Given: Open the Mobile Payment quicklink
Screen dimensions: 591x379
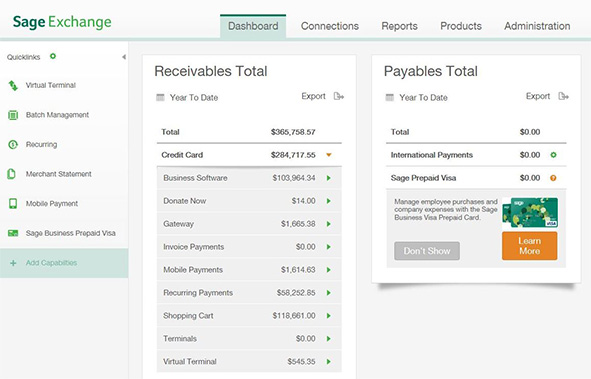Looking at the screenshot, I should click(52, 204).
